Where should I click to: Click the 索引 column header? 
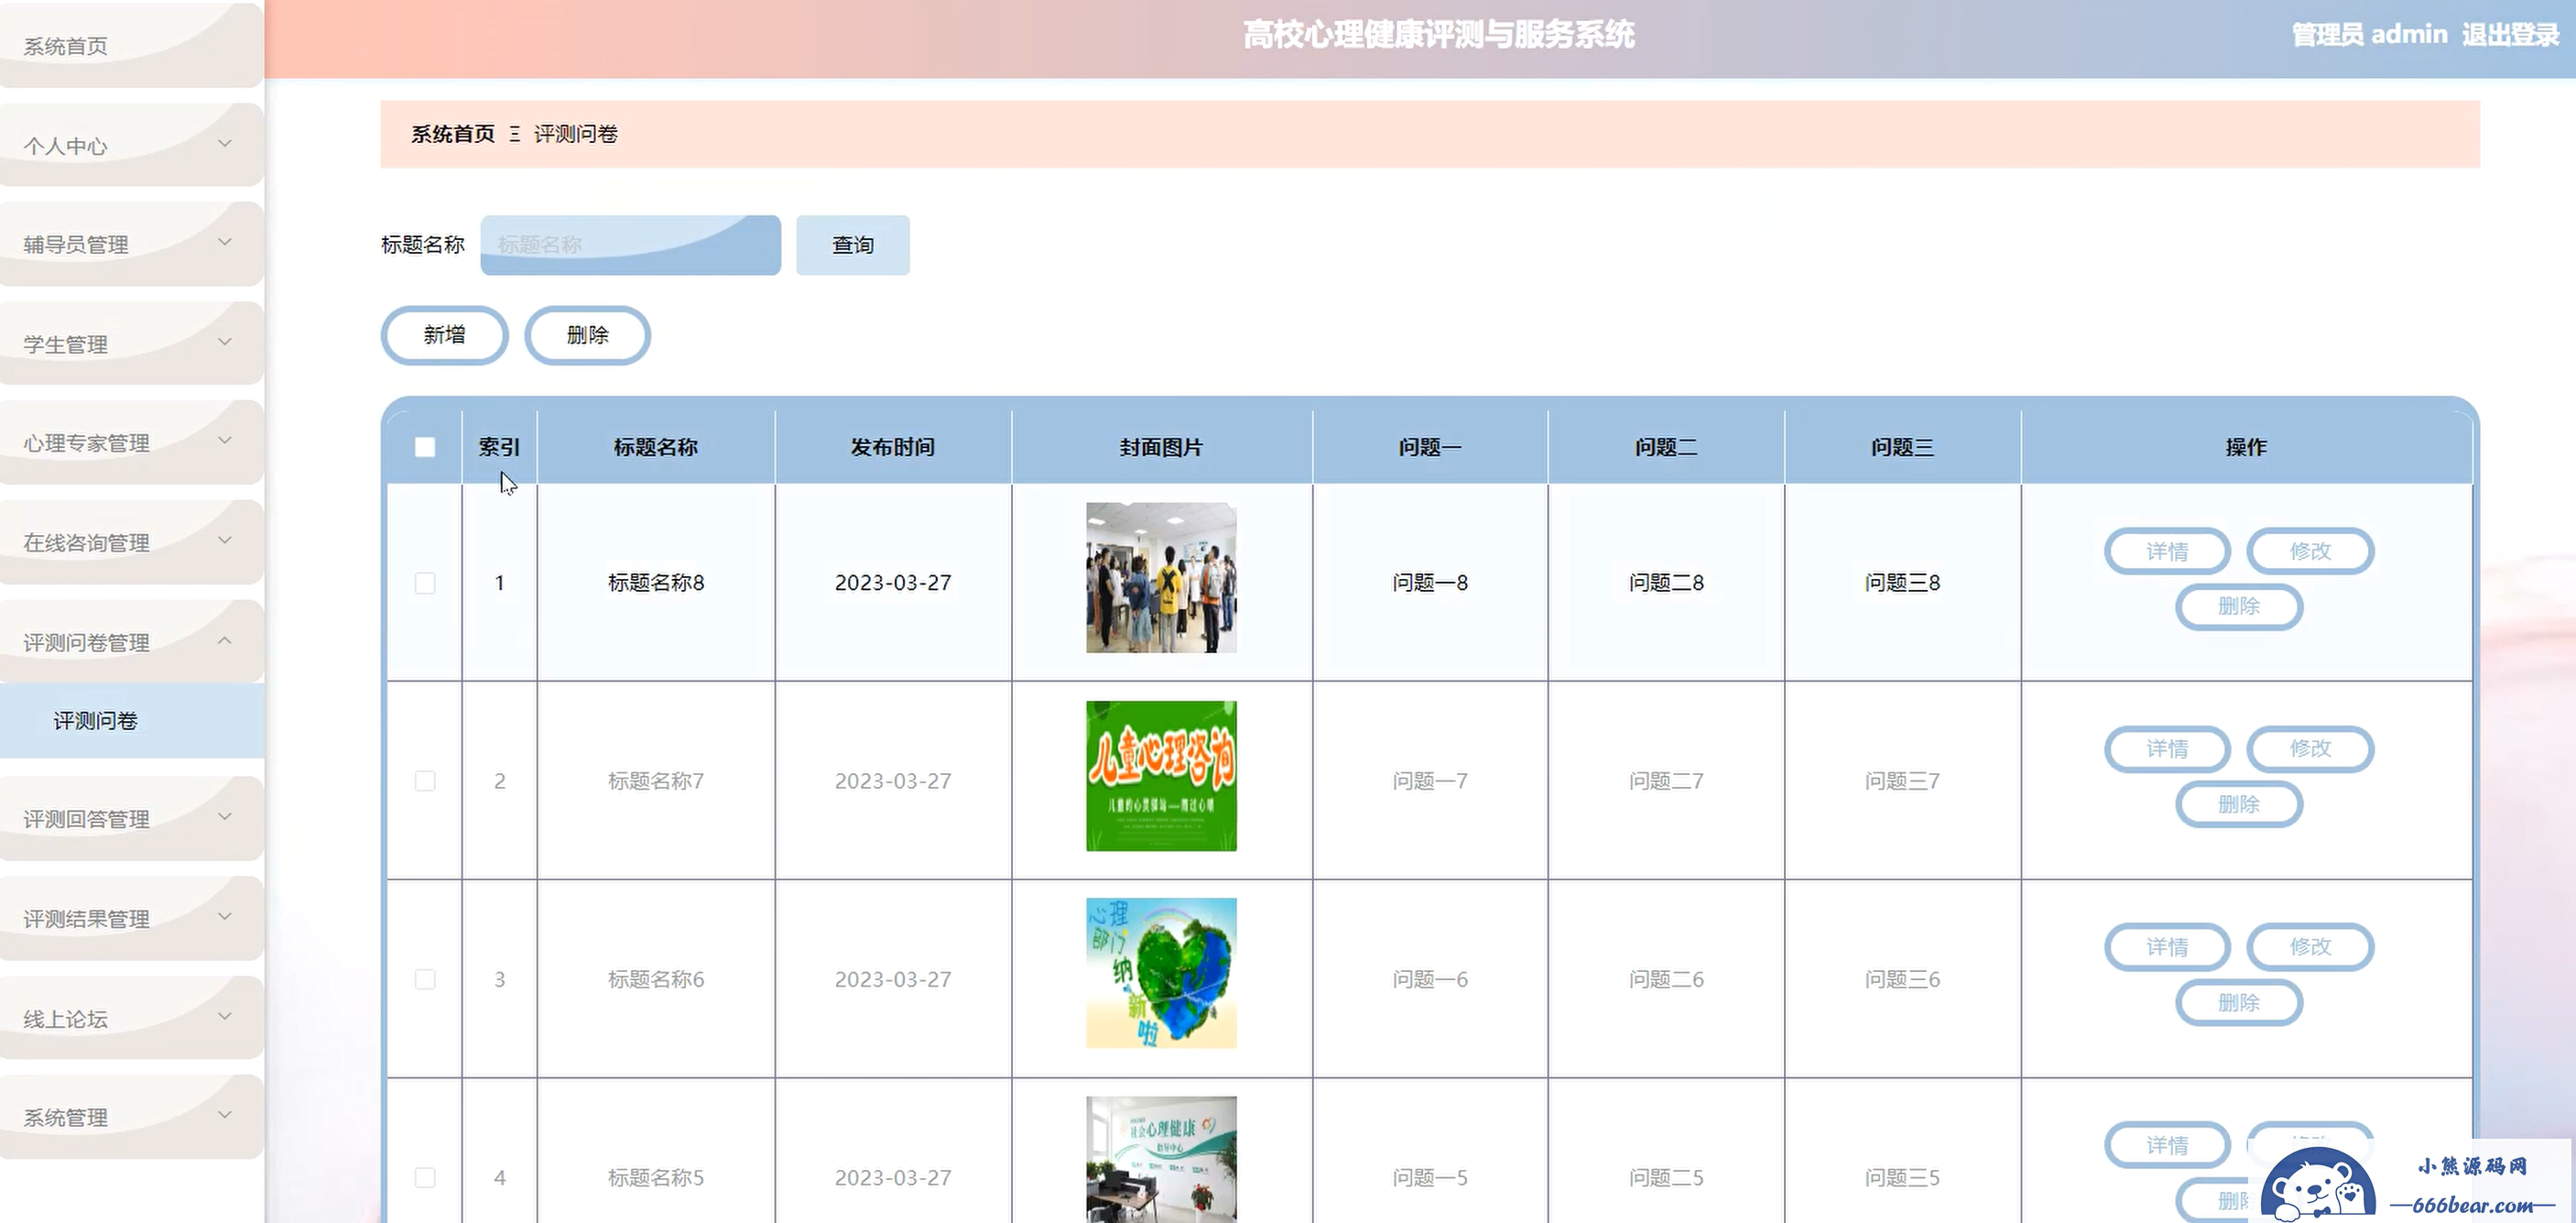click(499, 447)
